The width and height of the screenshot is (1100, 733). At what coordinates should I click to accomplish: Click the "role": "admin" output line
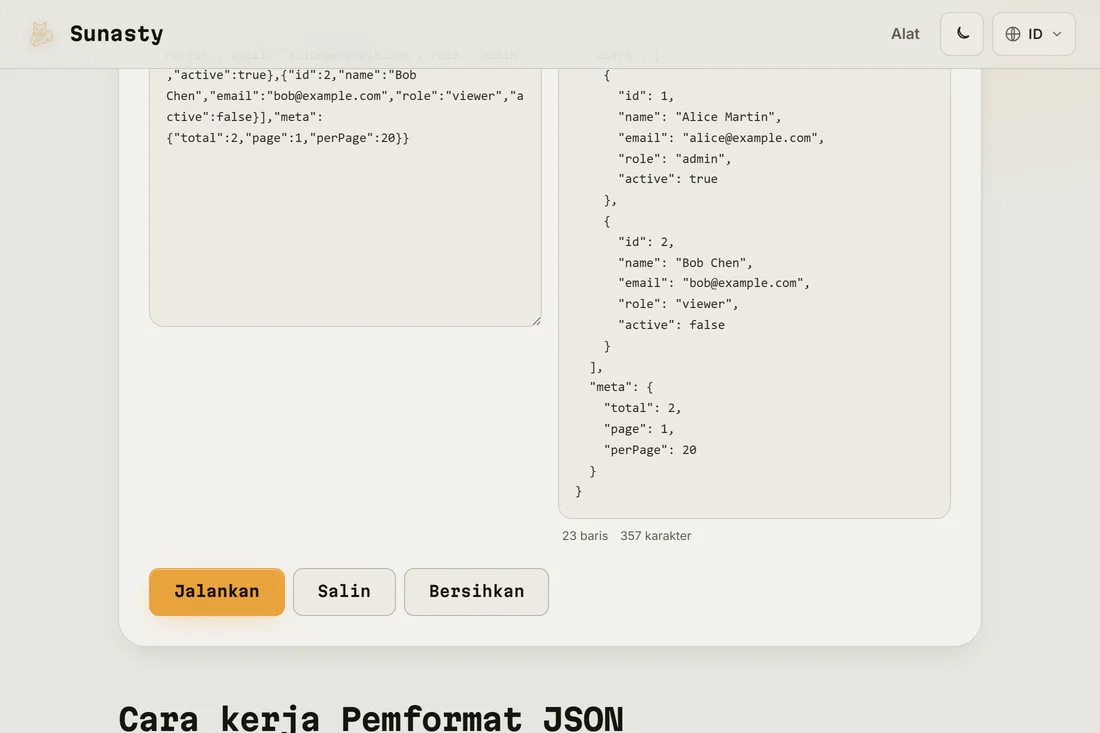click(674, 159)
